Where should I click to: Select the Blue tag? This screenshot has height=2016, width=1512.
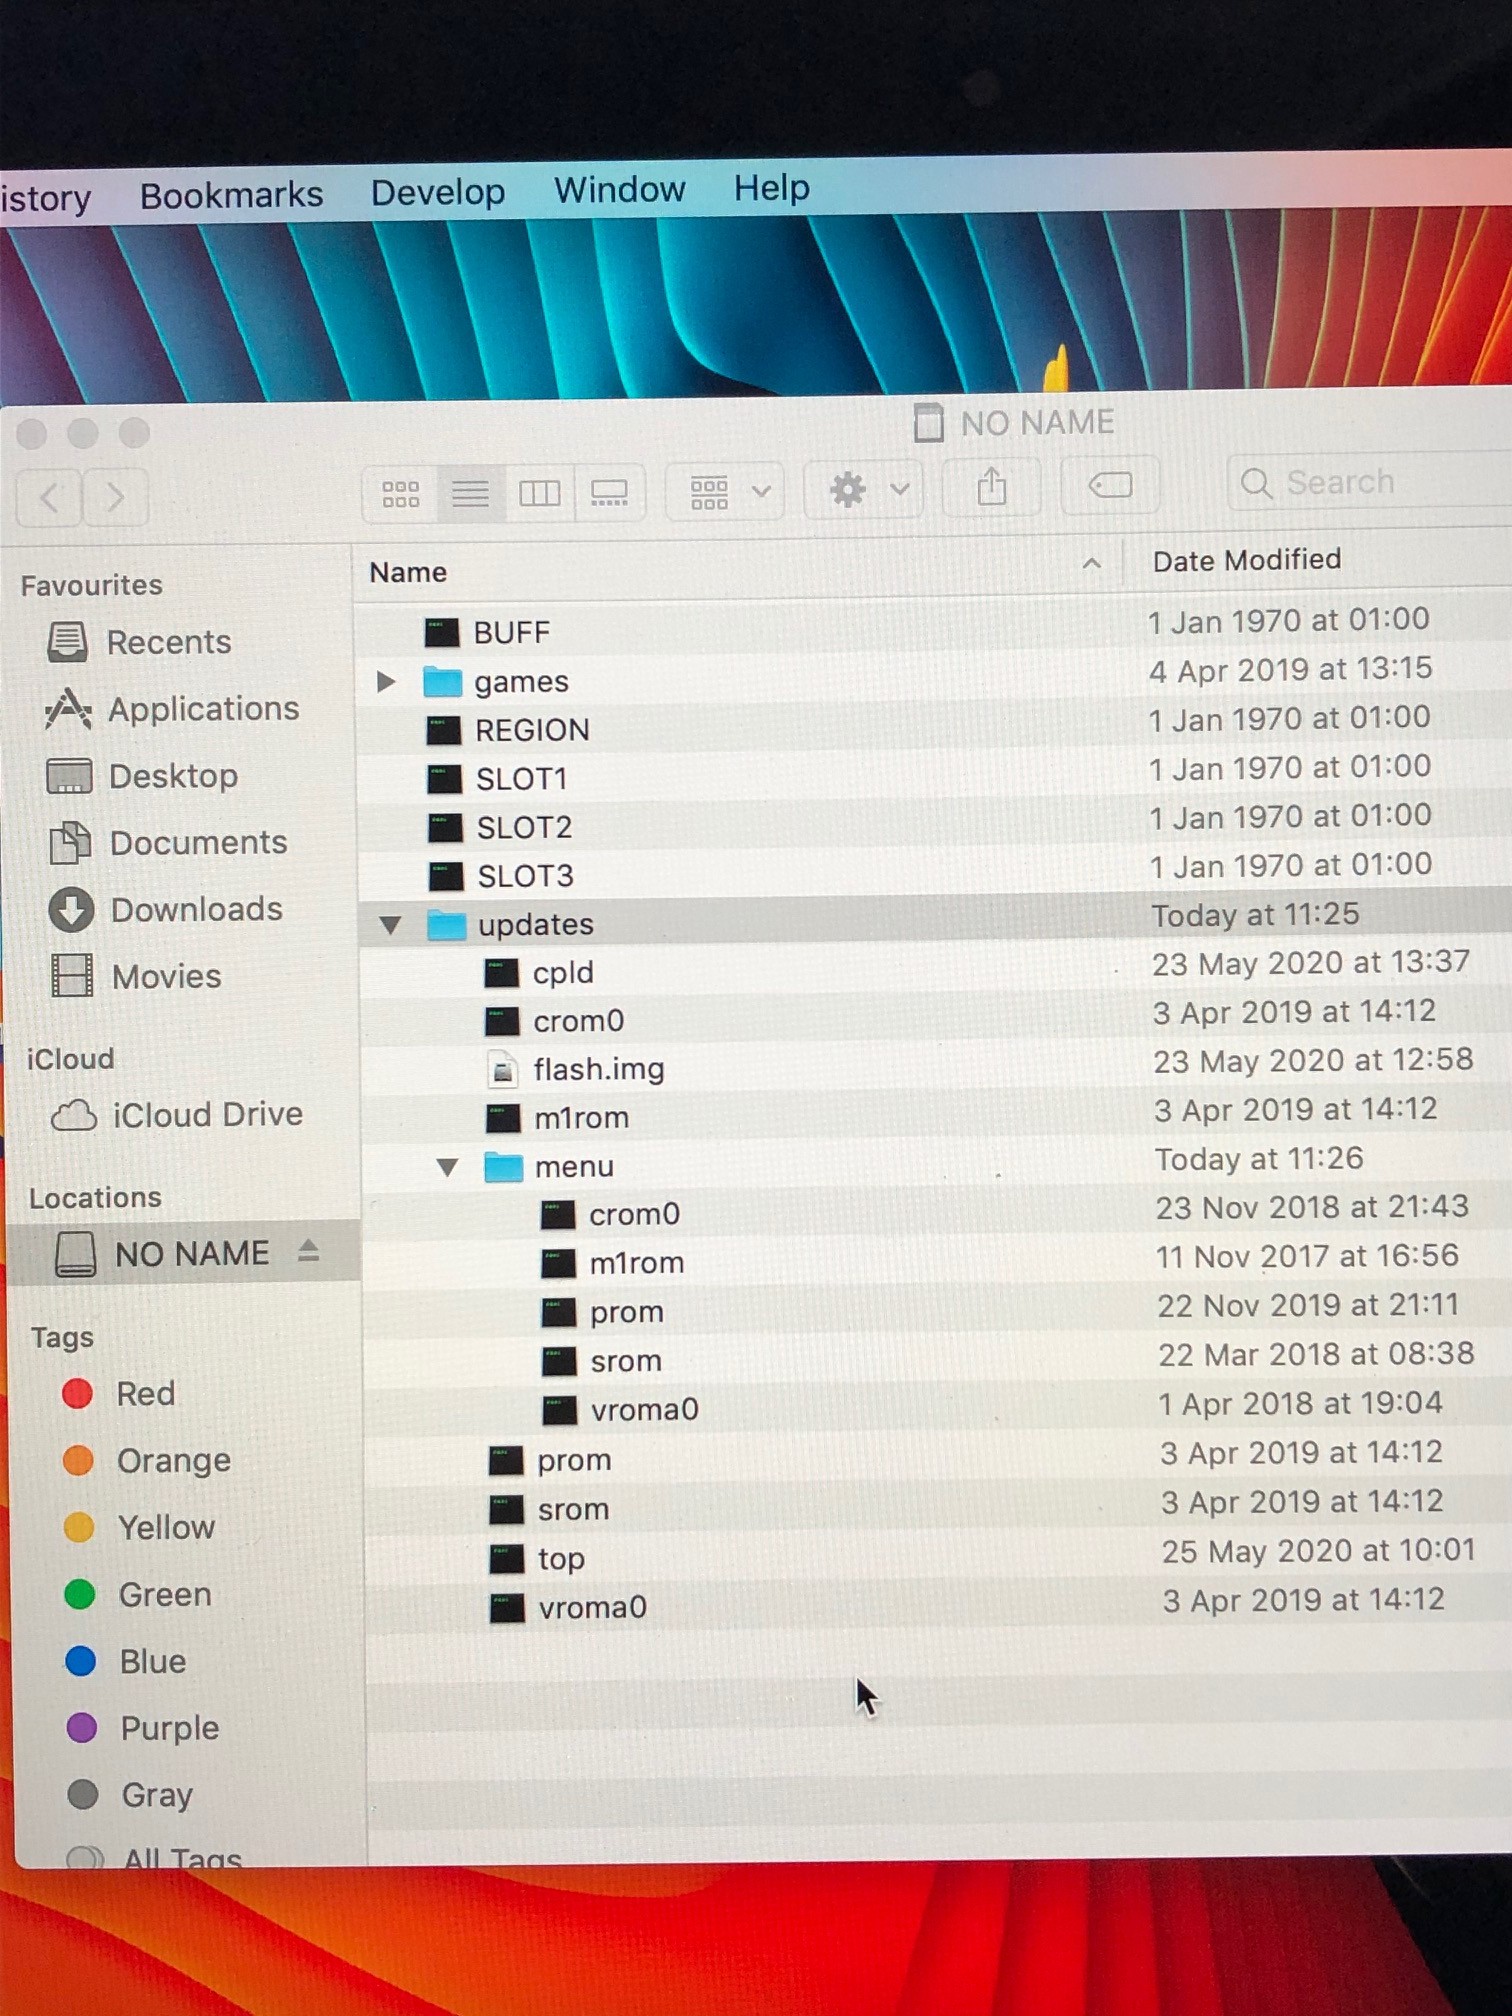click(x=126, y=1661)
